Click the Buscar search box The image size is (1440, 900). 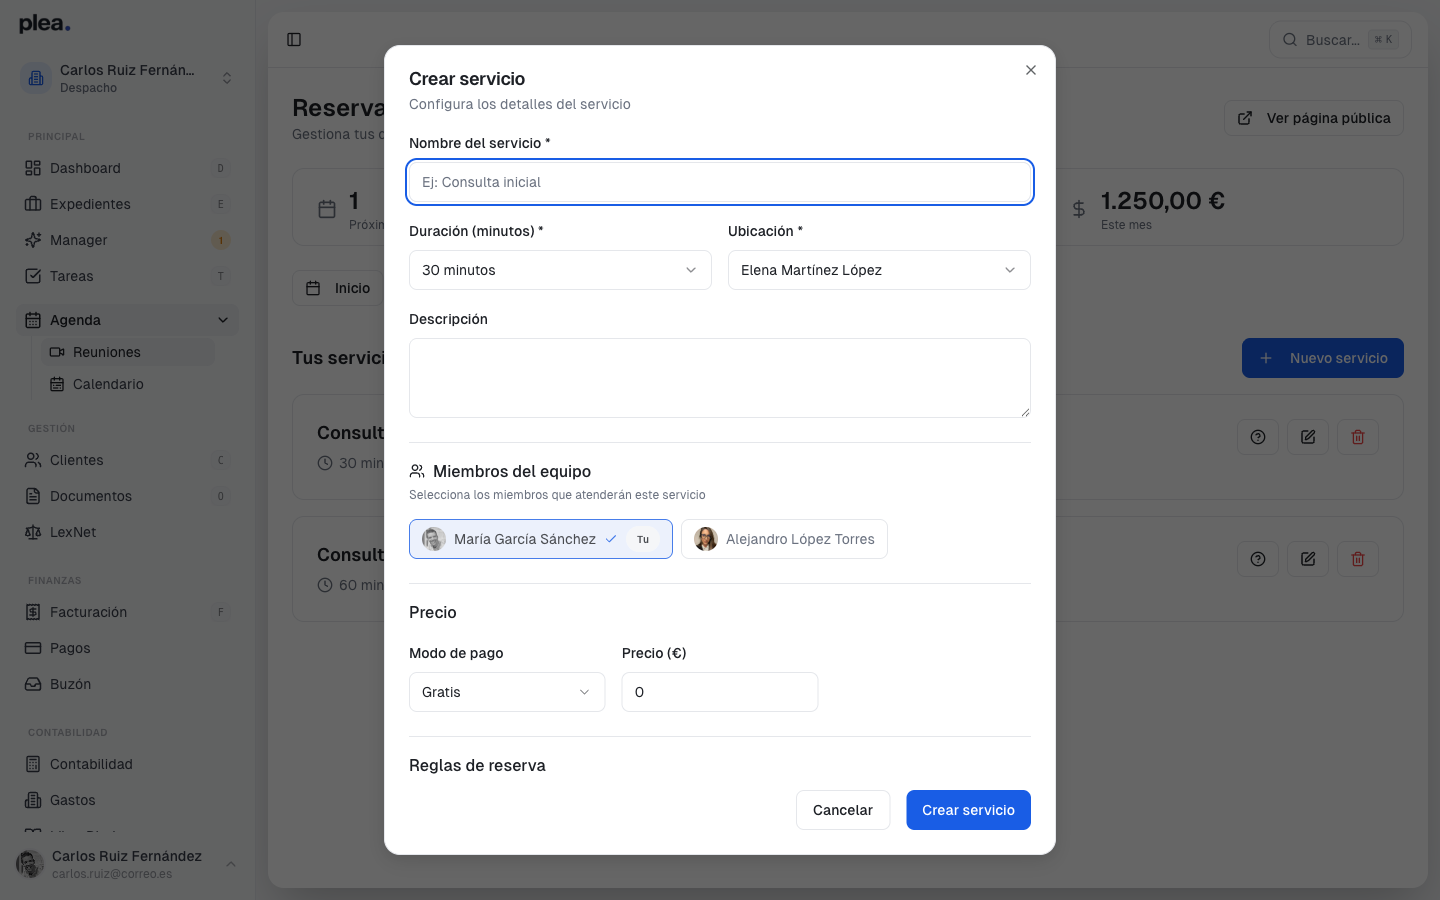click(x=1340, y=40)
